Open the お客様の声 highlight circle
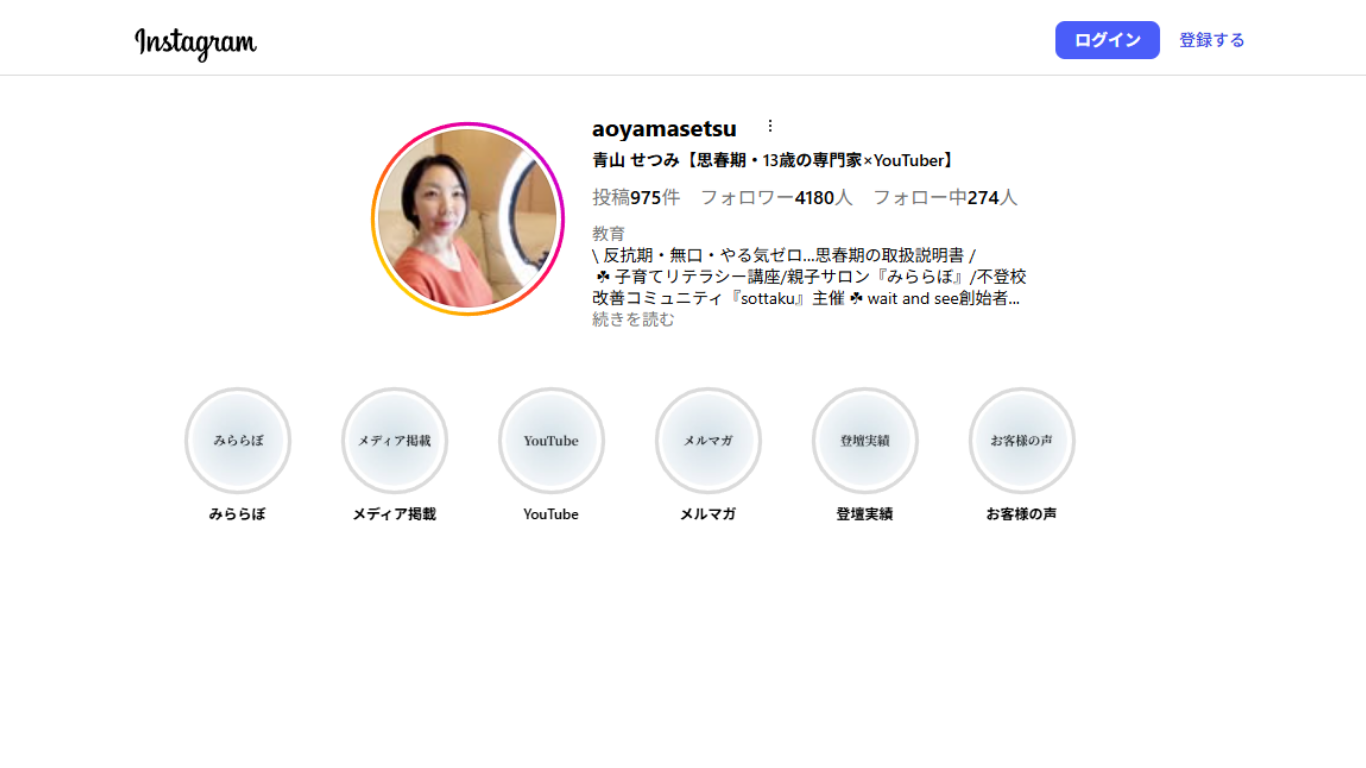The width and height of the screenshot is (1366, 768). [1022, 440]
